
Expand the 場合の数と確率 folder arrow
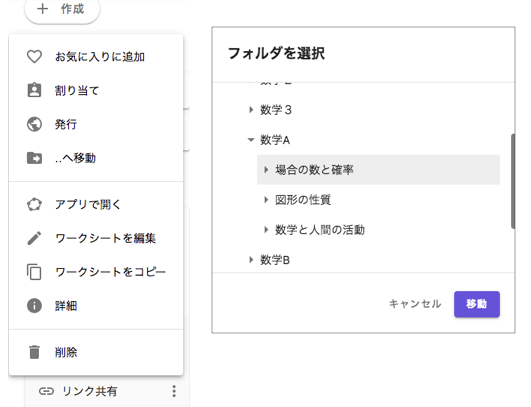pyautogui.click(x=266, y=170)
